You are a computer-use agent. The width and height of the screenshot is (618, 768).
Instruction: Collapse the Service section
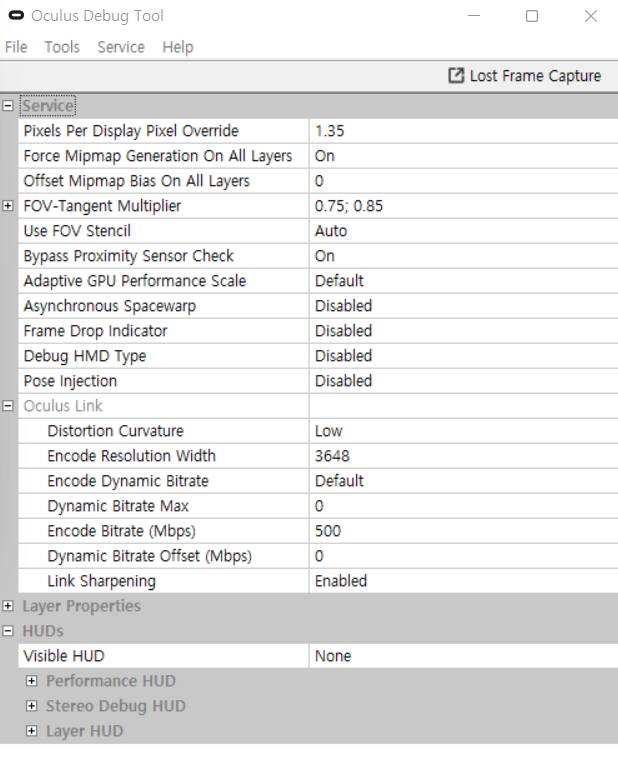point(9,106)
